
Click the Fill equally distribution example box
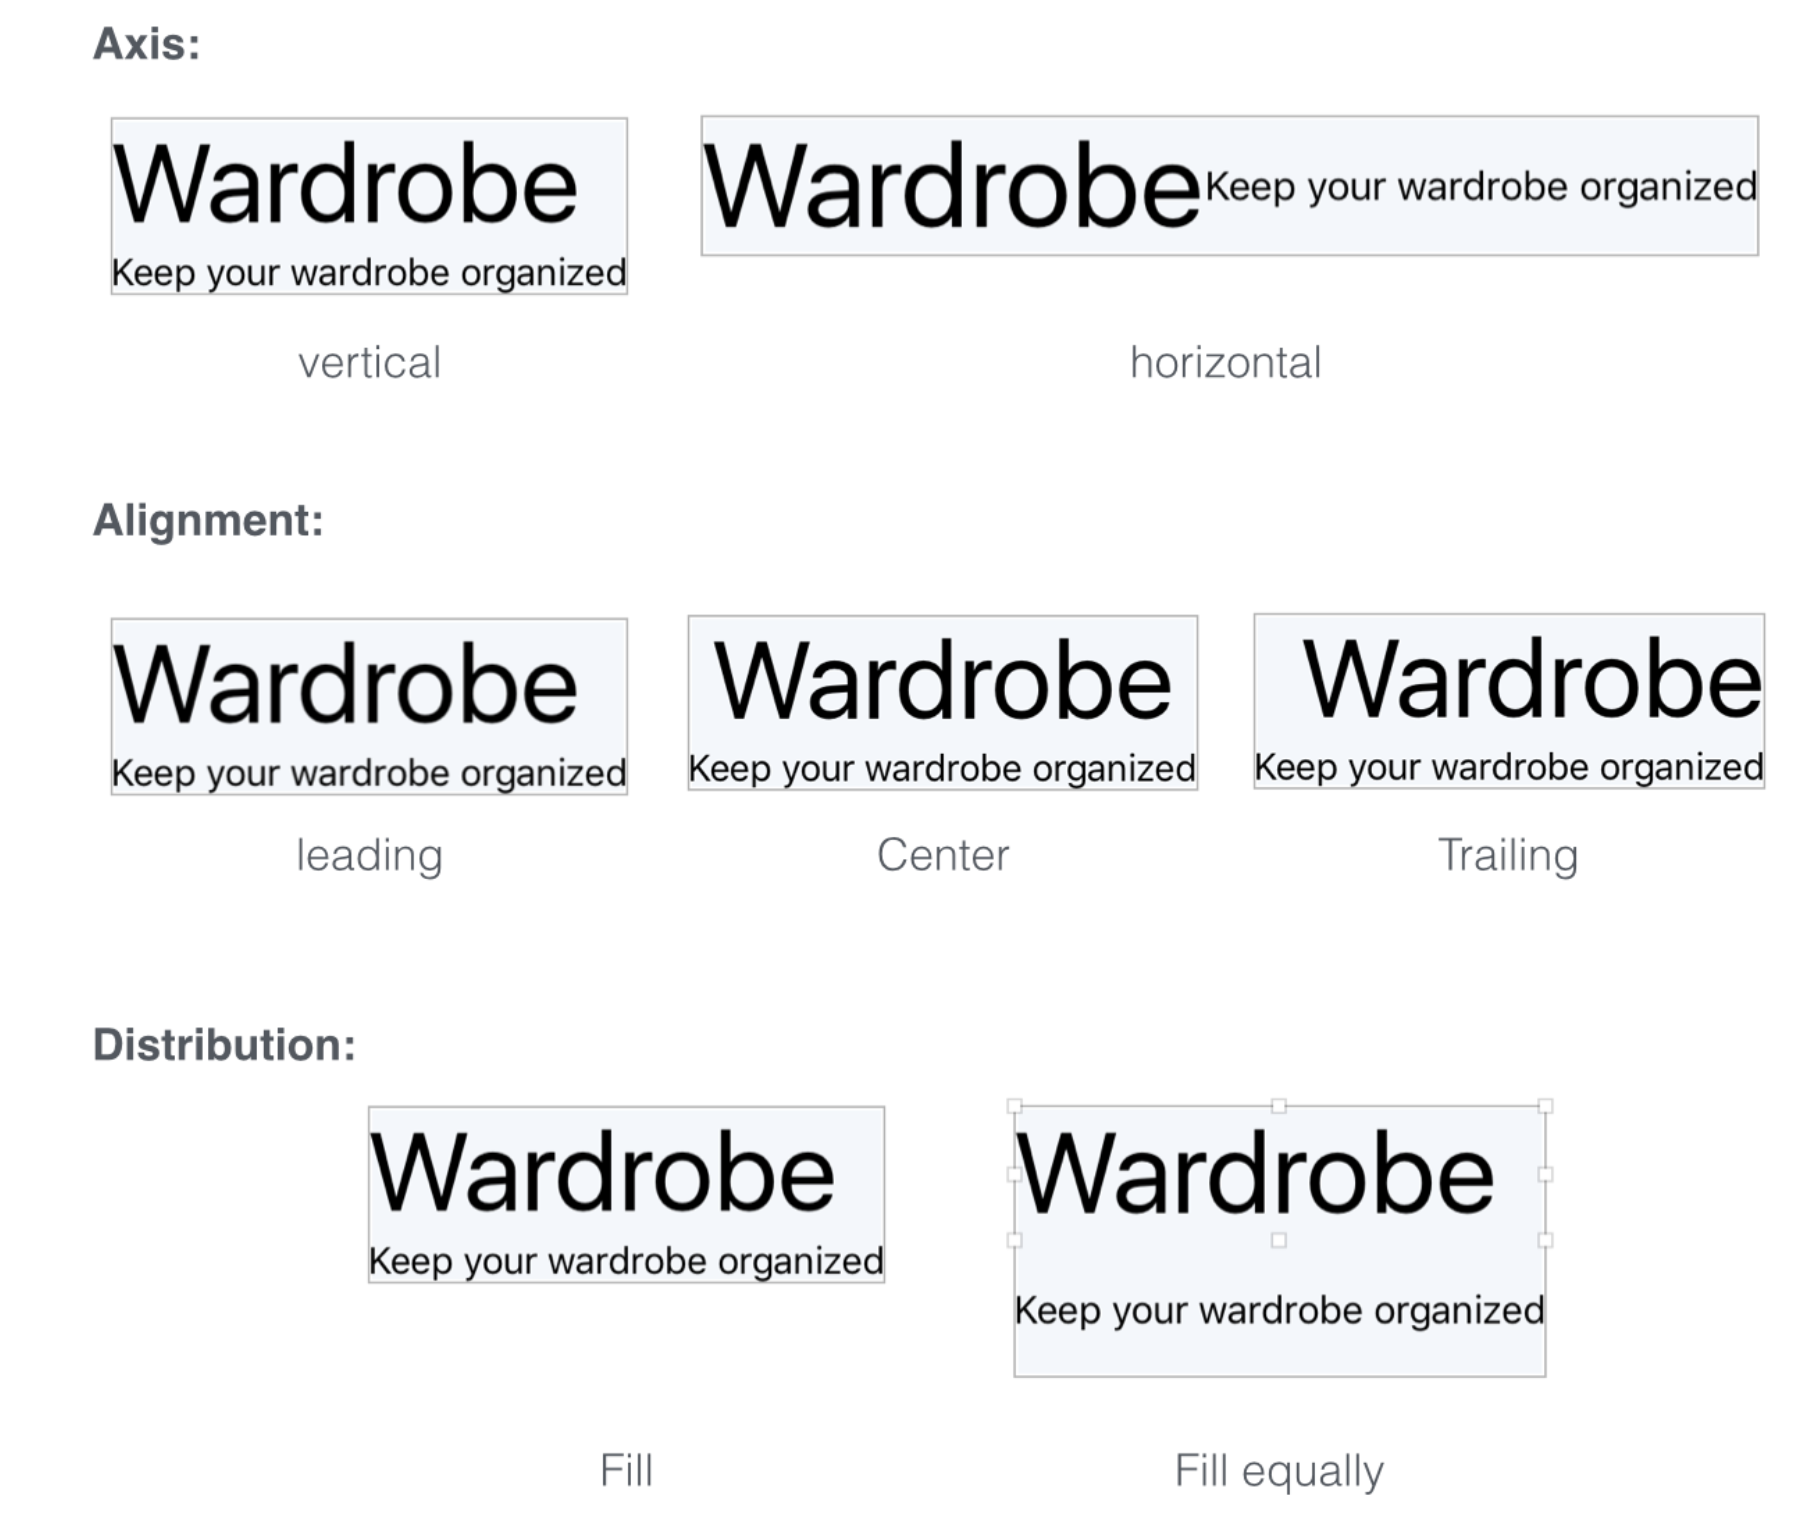click(x=1279, y=1241)
